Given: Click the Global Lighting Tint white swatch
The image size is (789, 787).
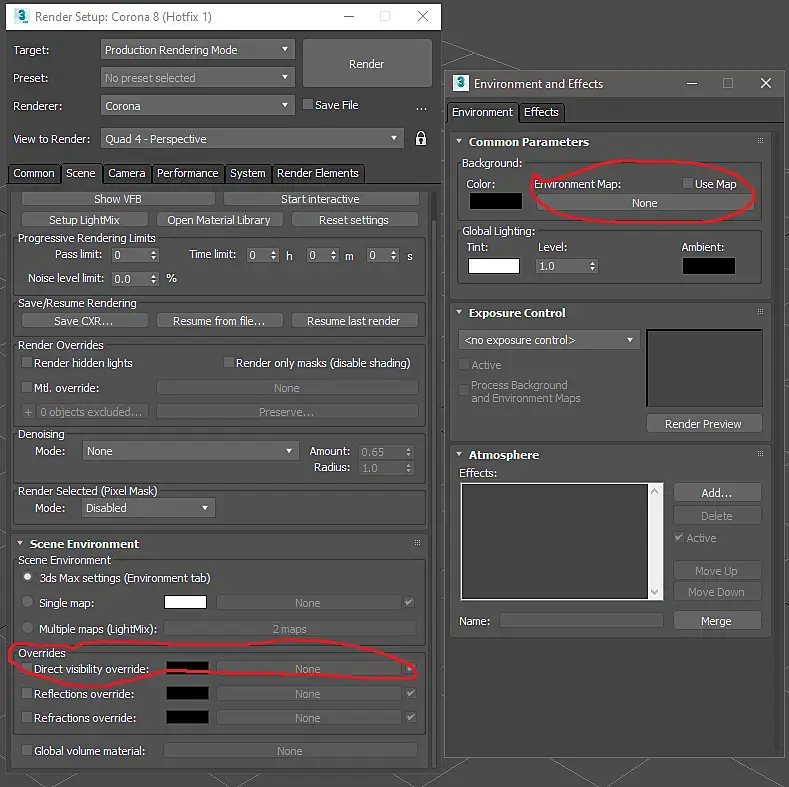Looking at the screenshot, I should (x=494, y=266).
